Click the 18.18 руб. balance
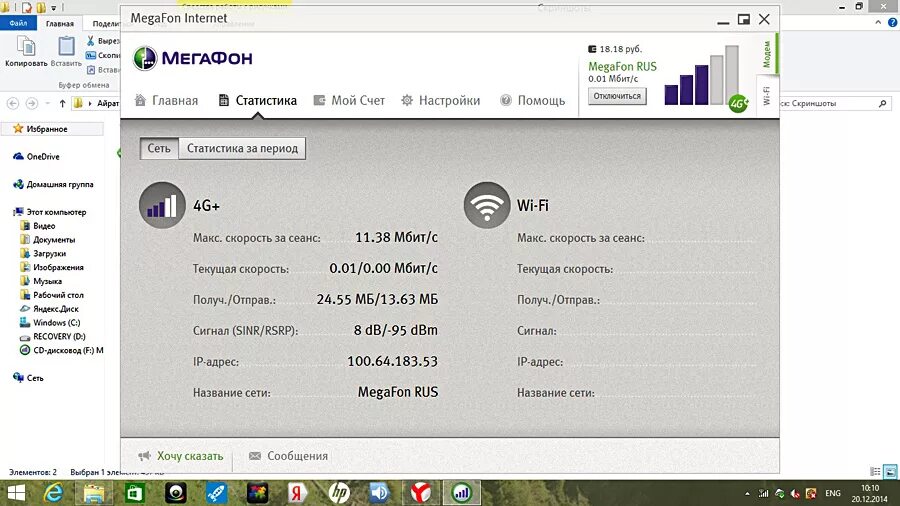The image size is (900, 506). click(x=615, y=49)
